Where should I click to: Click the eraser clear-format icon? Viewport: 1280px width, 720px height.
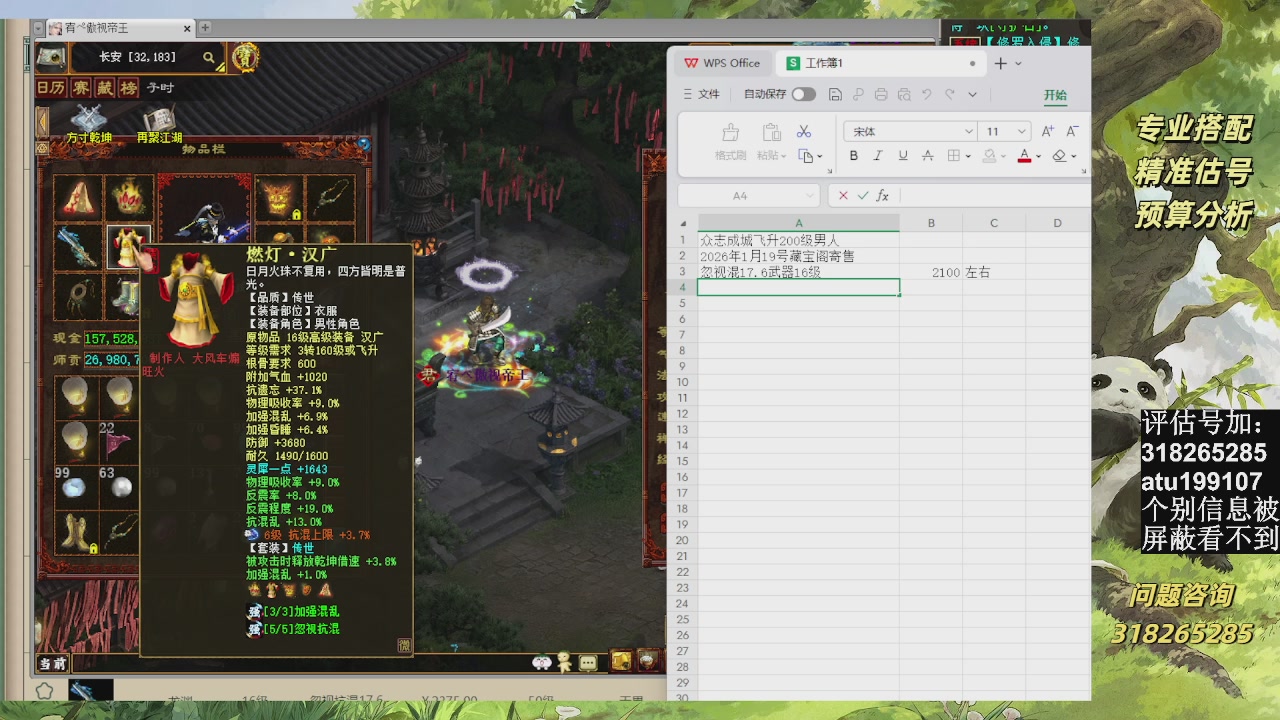coord(1059,156)
